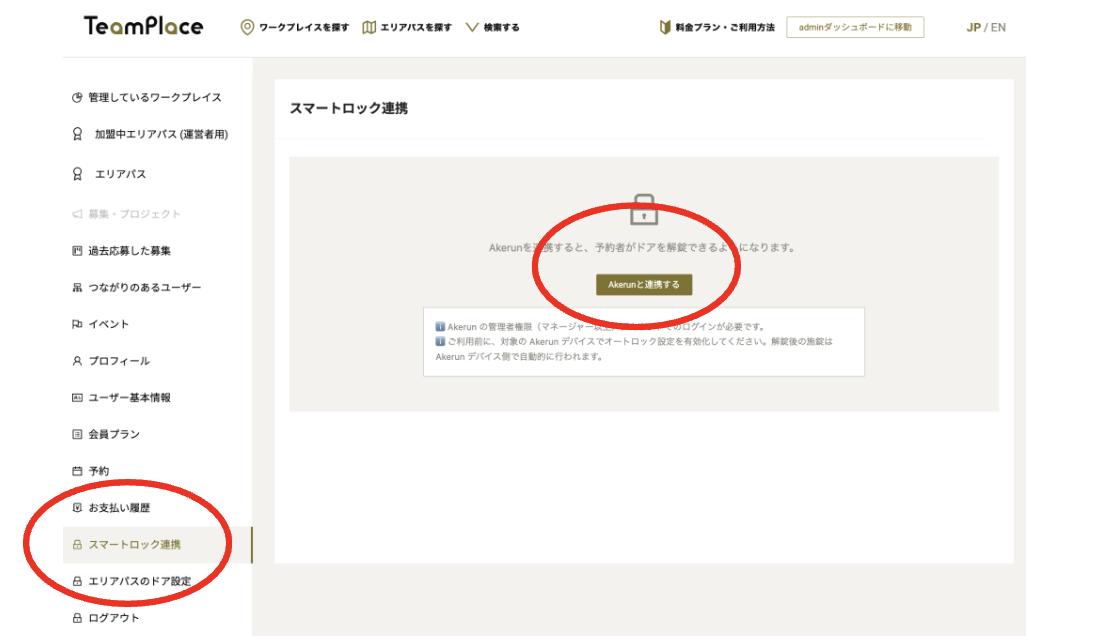Click the Akerunと連携する button
This screenshot has height=644, width=1108.
coord(644,284)
